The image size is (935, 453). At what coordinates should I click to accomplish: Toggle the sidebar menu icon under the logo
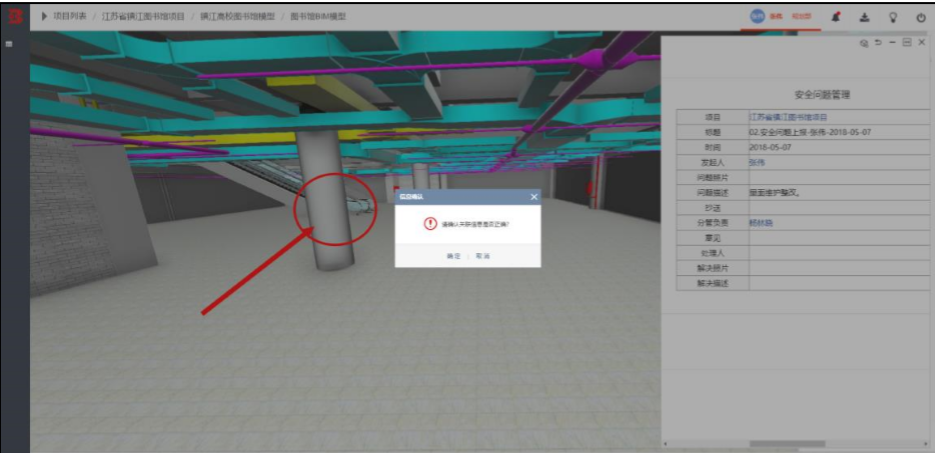(9, 44)
